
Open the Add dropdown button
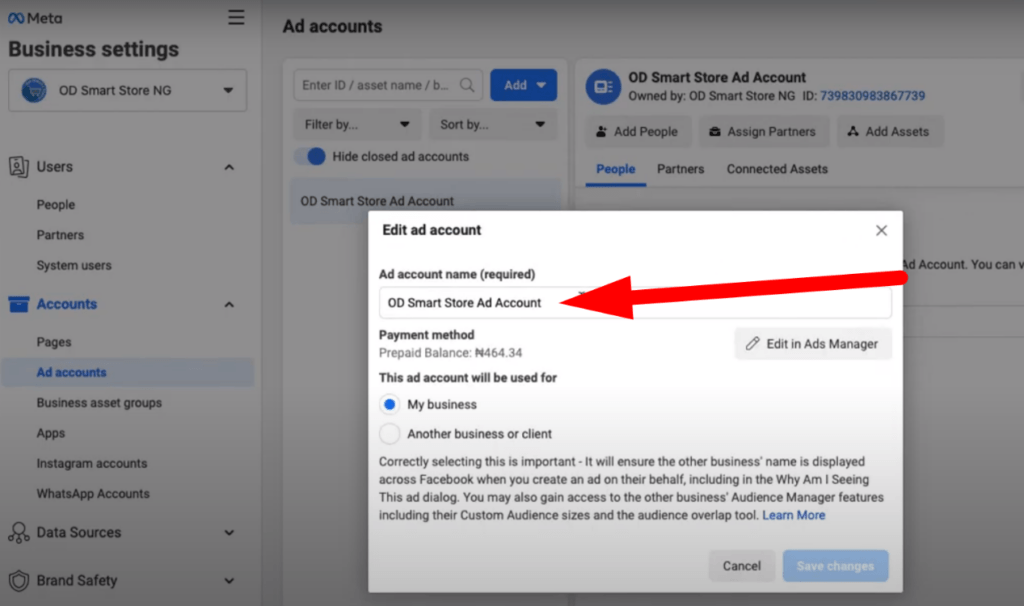pos(524,85)
